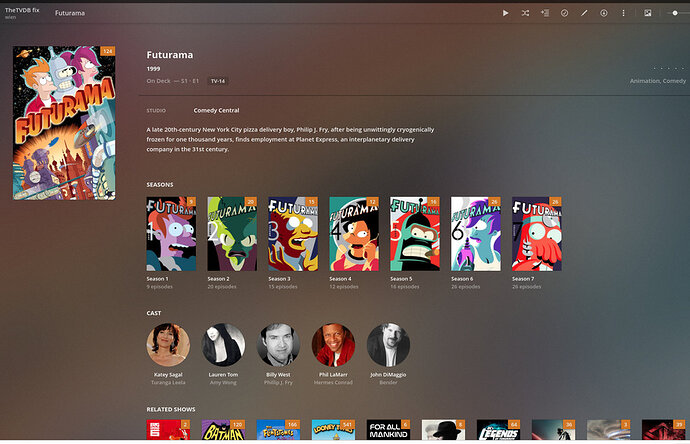The width and height of the screenshot is (690, 444).
Task: Open the Season 4 poster
Action: tap(354, 234)
